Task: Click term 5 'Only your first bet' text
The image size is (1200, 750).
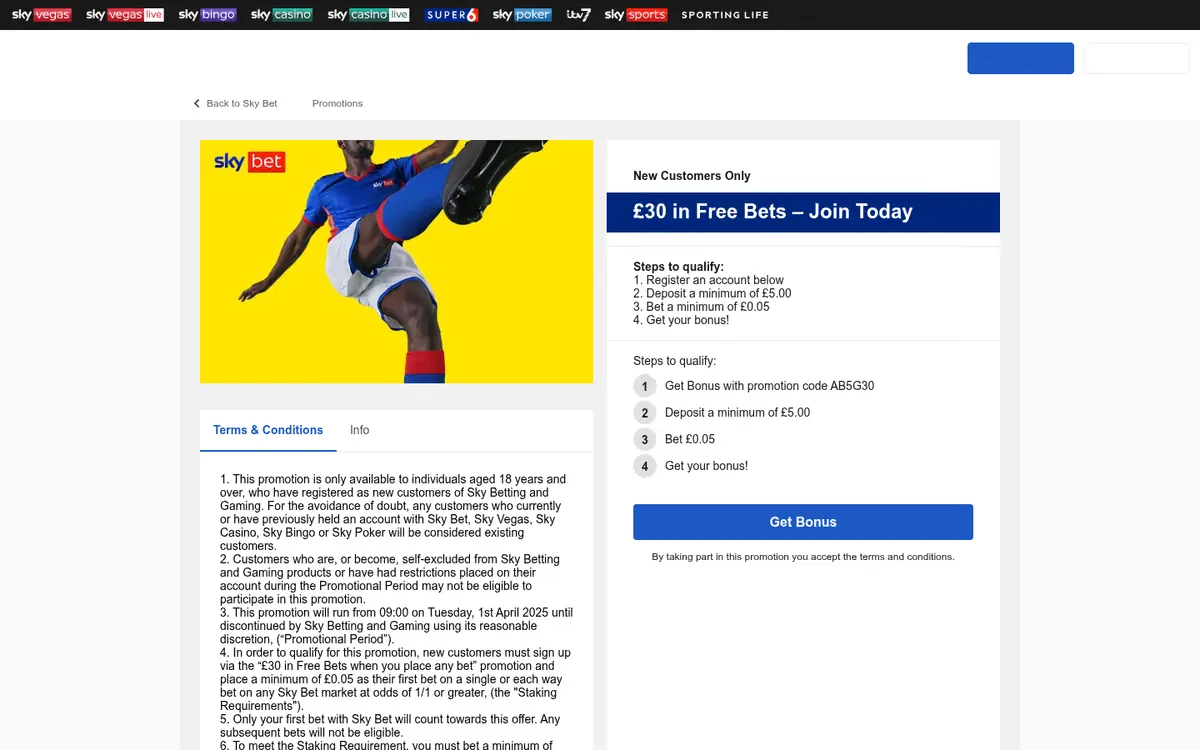Action: (x=390, y=726)
